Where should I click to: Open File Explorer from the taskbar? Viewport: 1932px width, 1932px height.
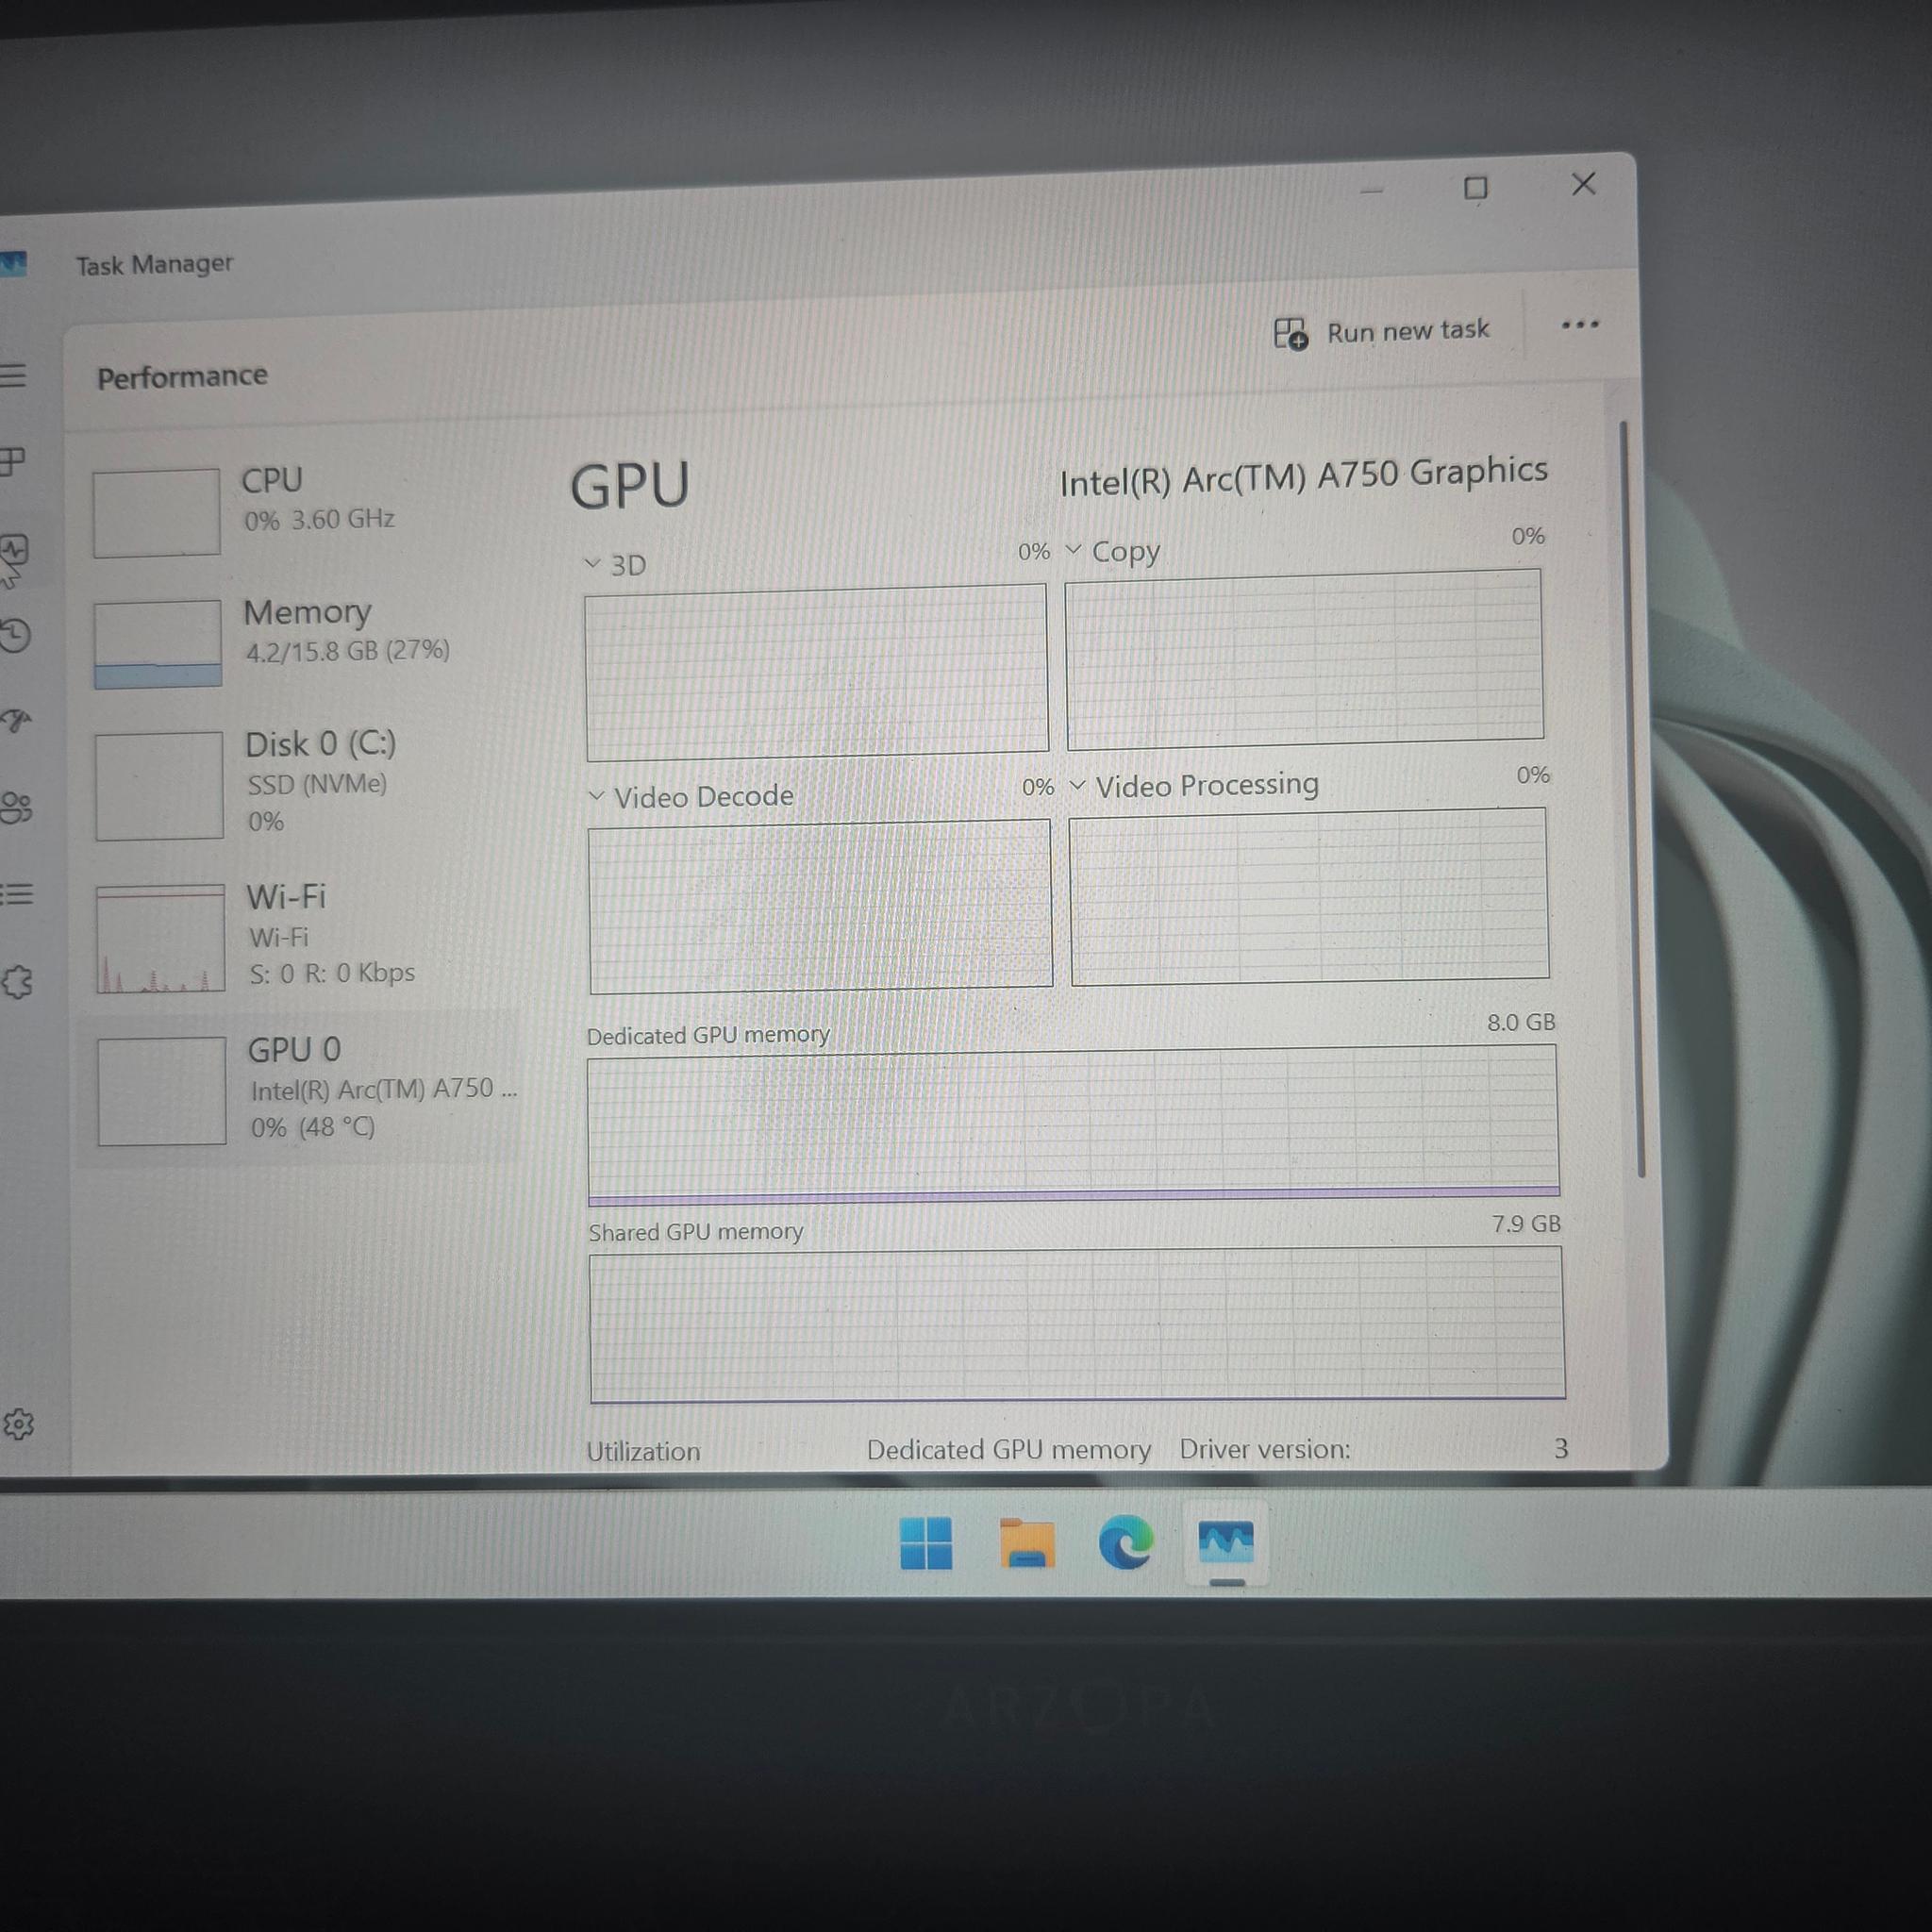(1026, 1543)
